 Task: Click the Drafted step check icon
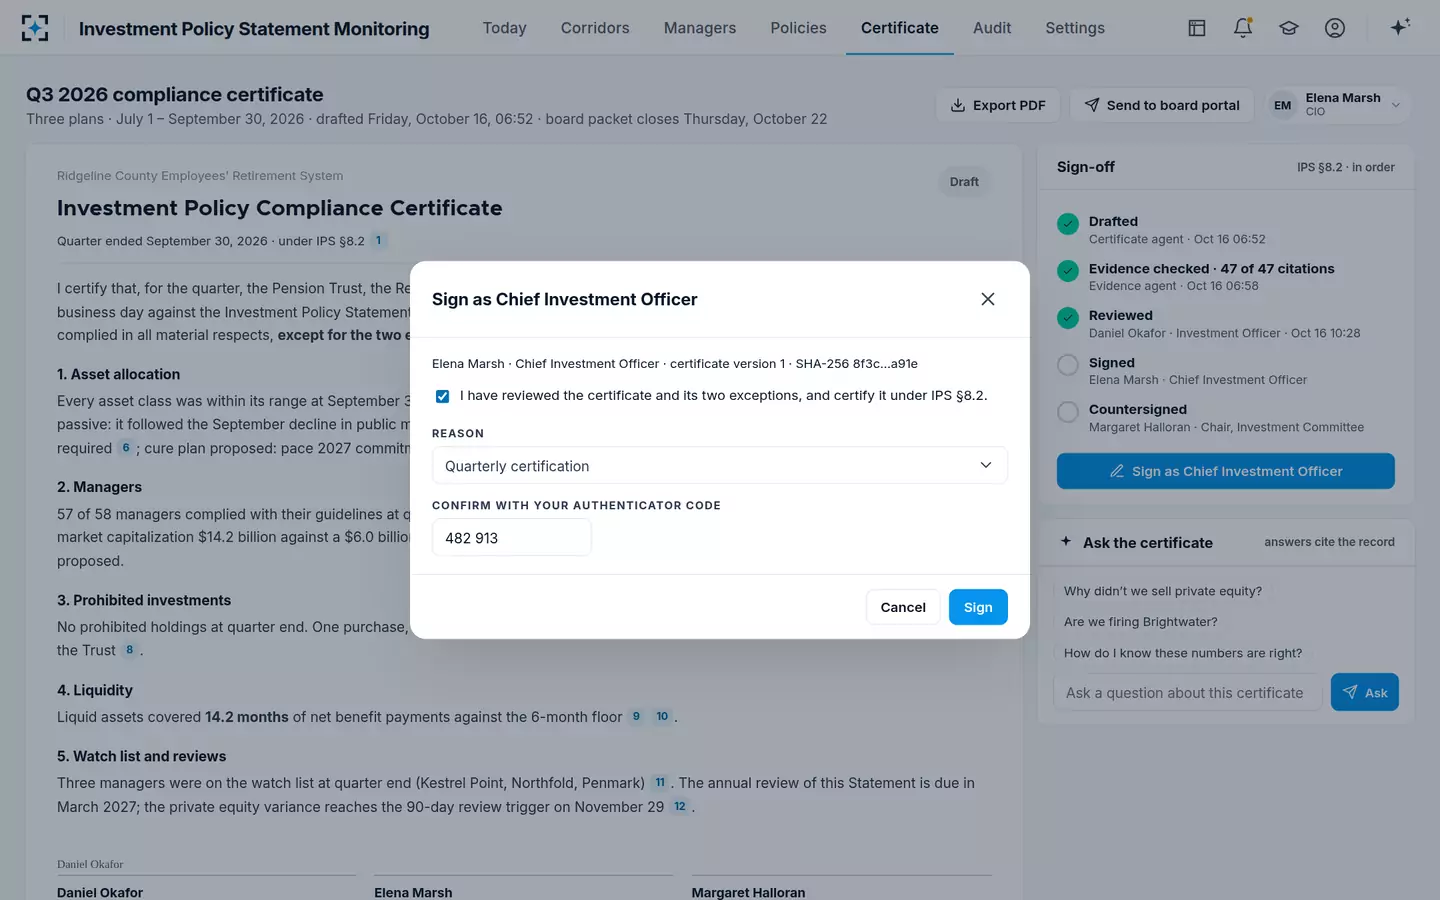tap(1068, 223)
